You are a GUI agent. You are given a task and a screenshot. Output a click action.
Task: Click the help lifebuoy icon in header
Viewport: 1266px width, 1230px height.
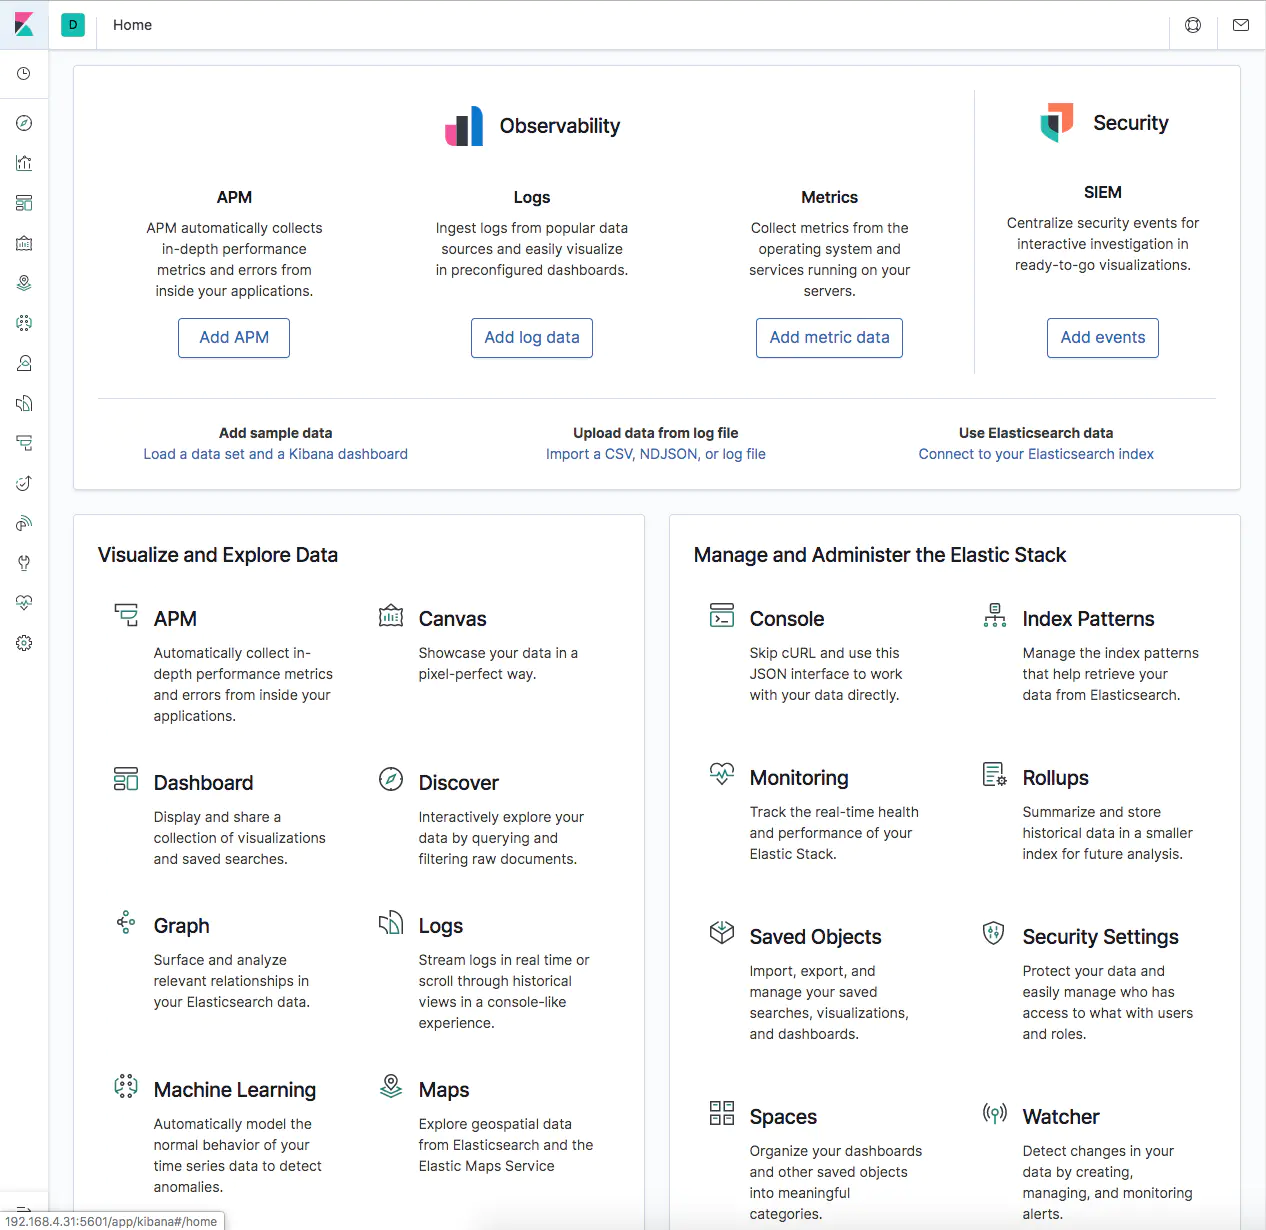(1193, 25)
